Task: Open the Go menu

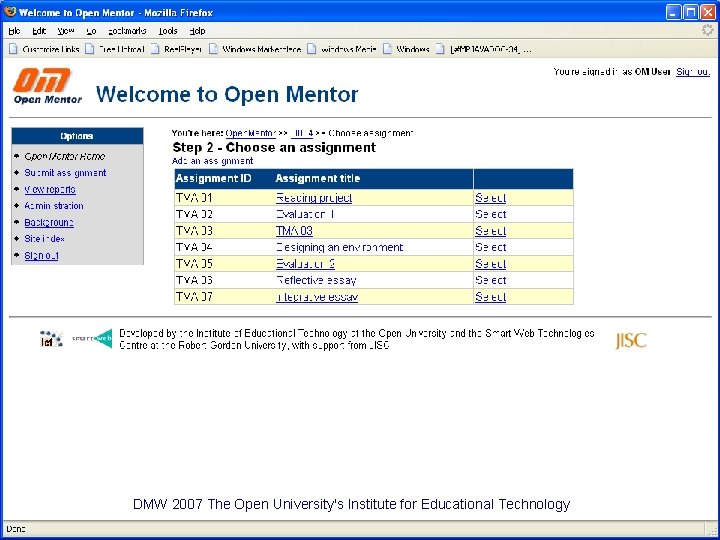Action: (91, 31)
